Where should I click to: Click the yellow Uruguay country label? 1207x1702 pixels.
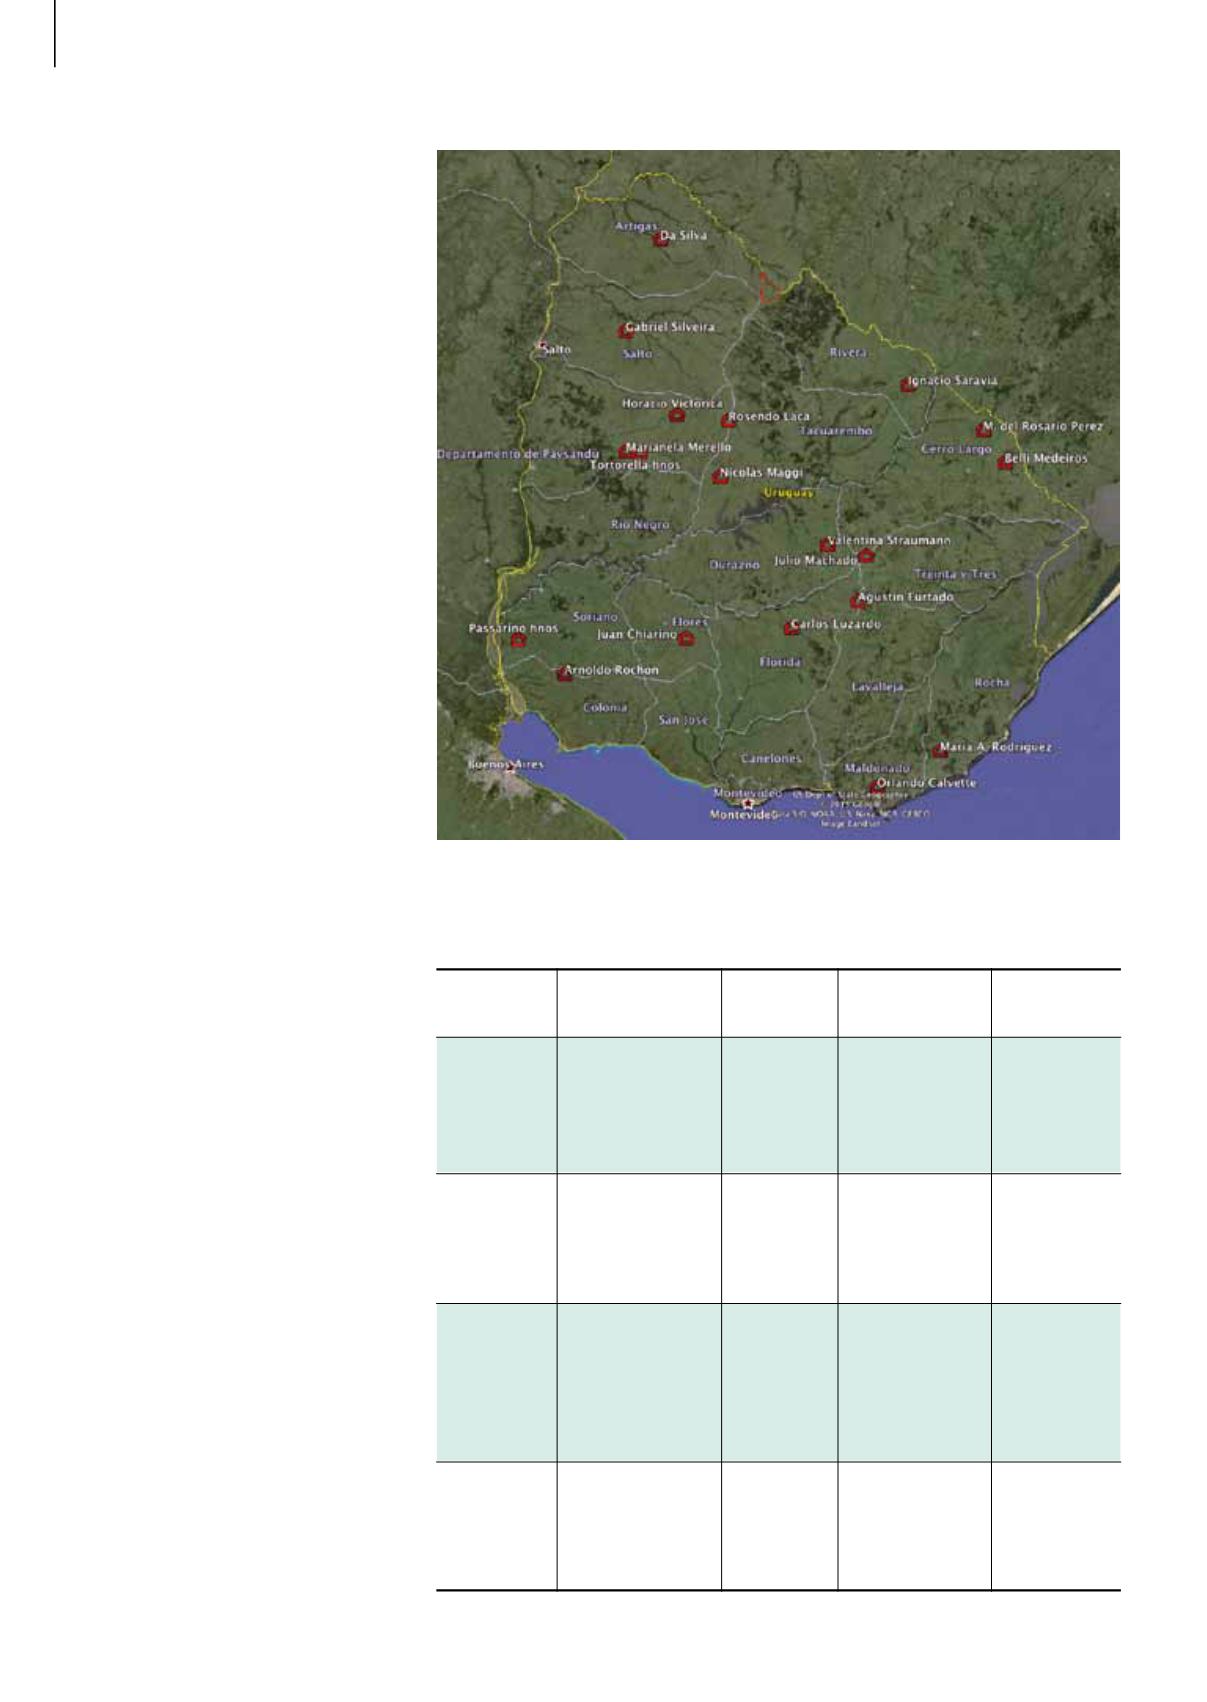point(789,492)
